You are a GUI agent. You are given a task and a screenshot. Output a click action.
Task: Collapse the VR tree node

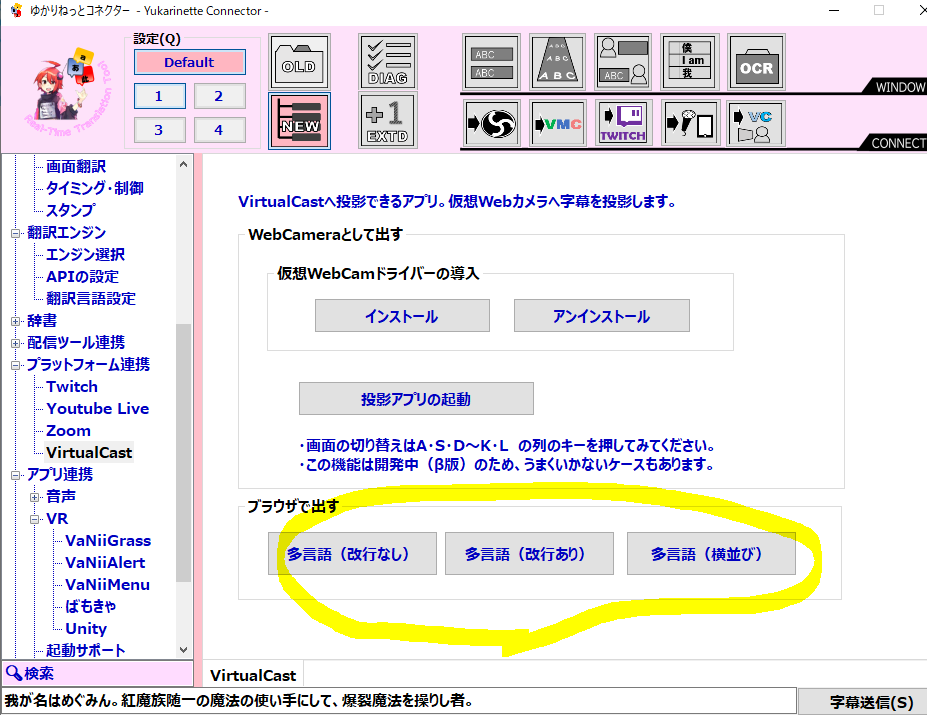[34, 519]
